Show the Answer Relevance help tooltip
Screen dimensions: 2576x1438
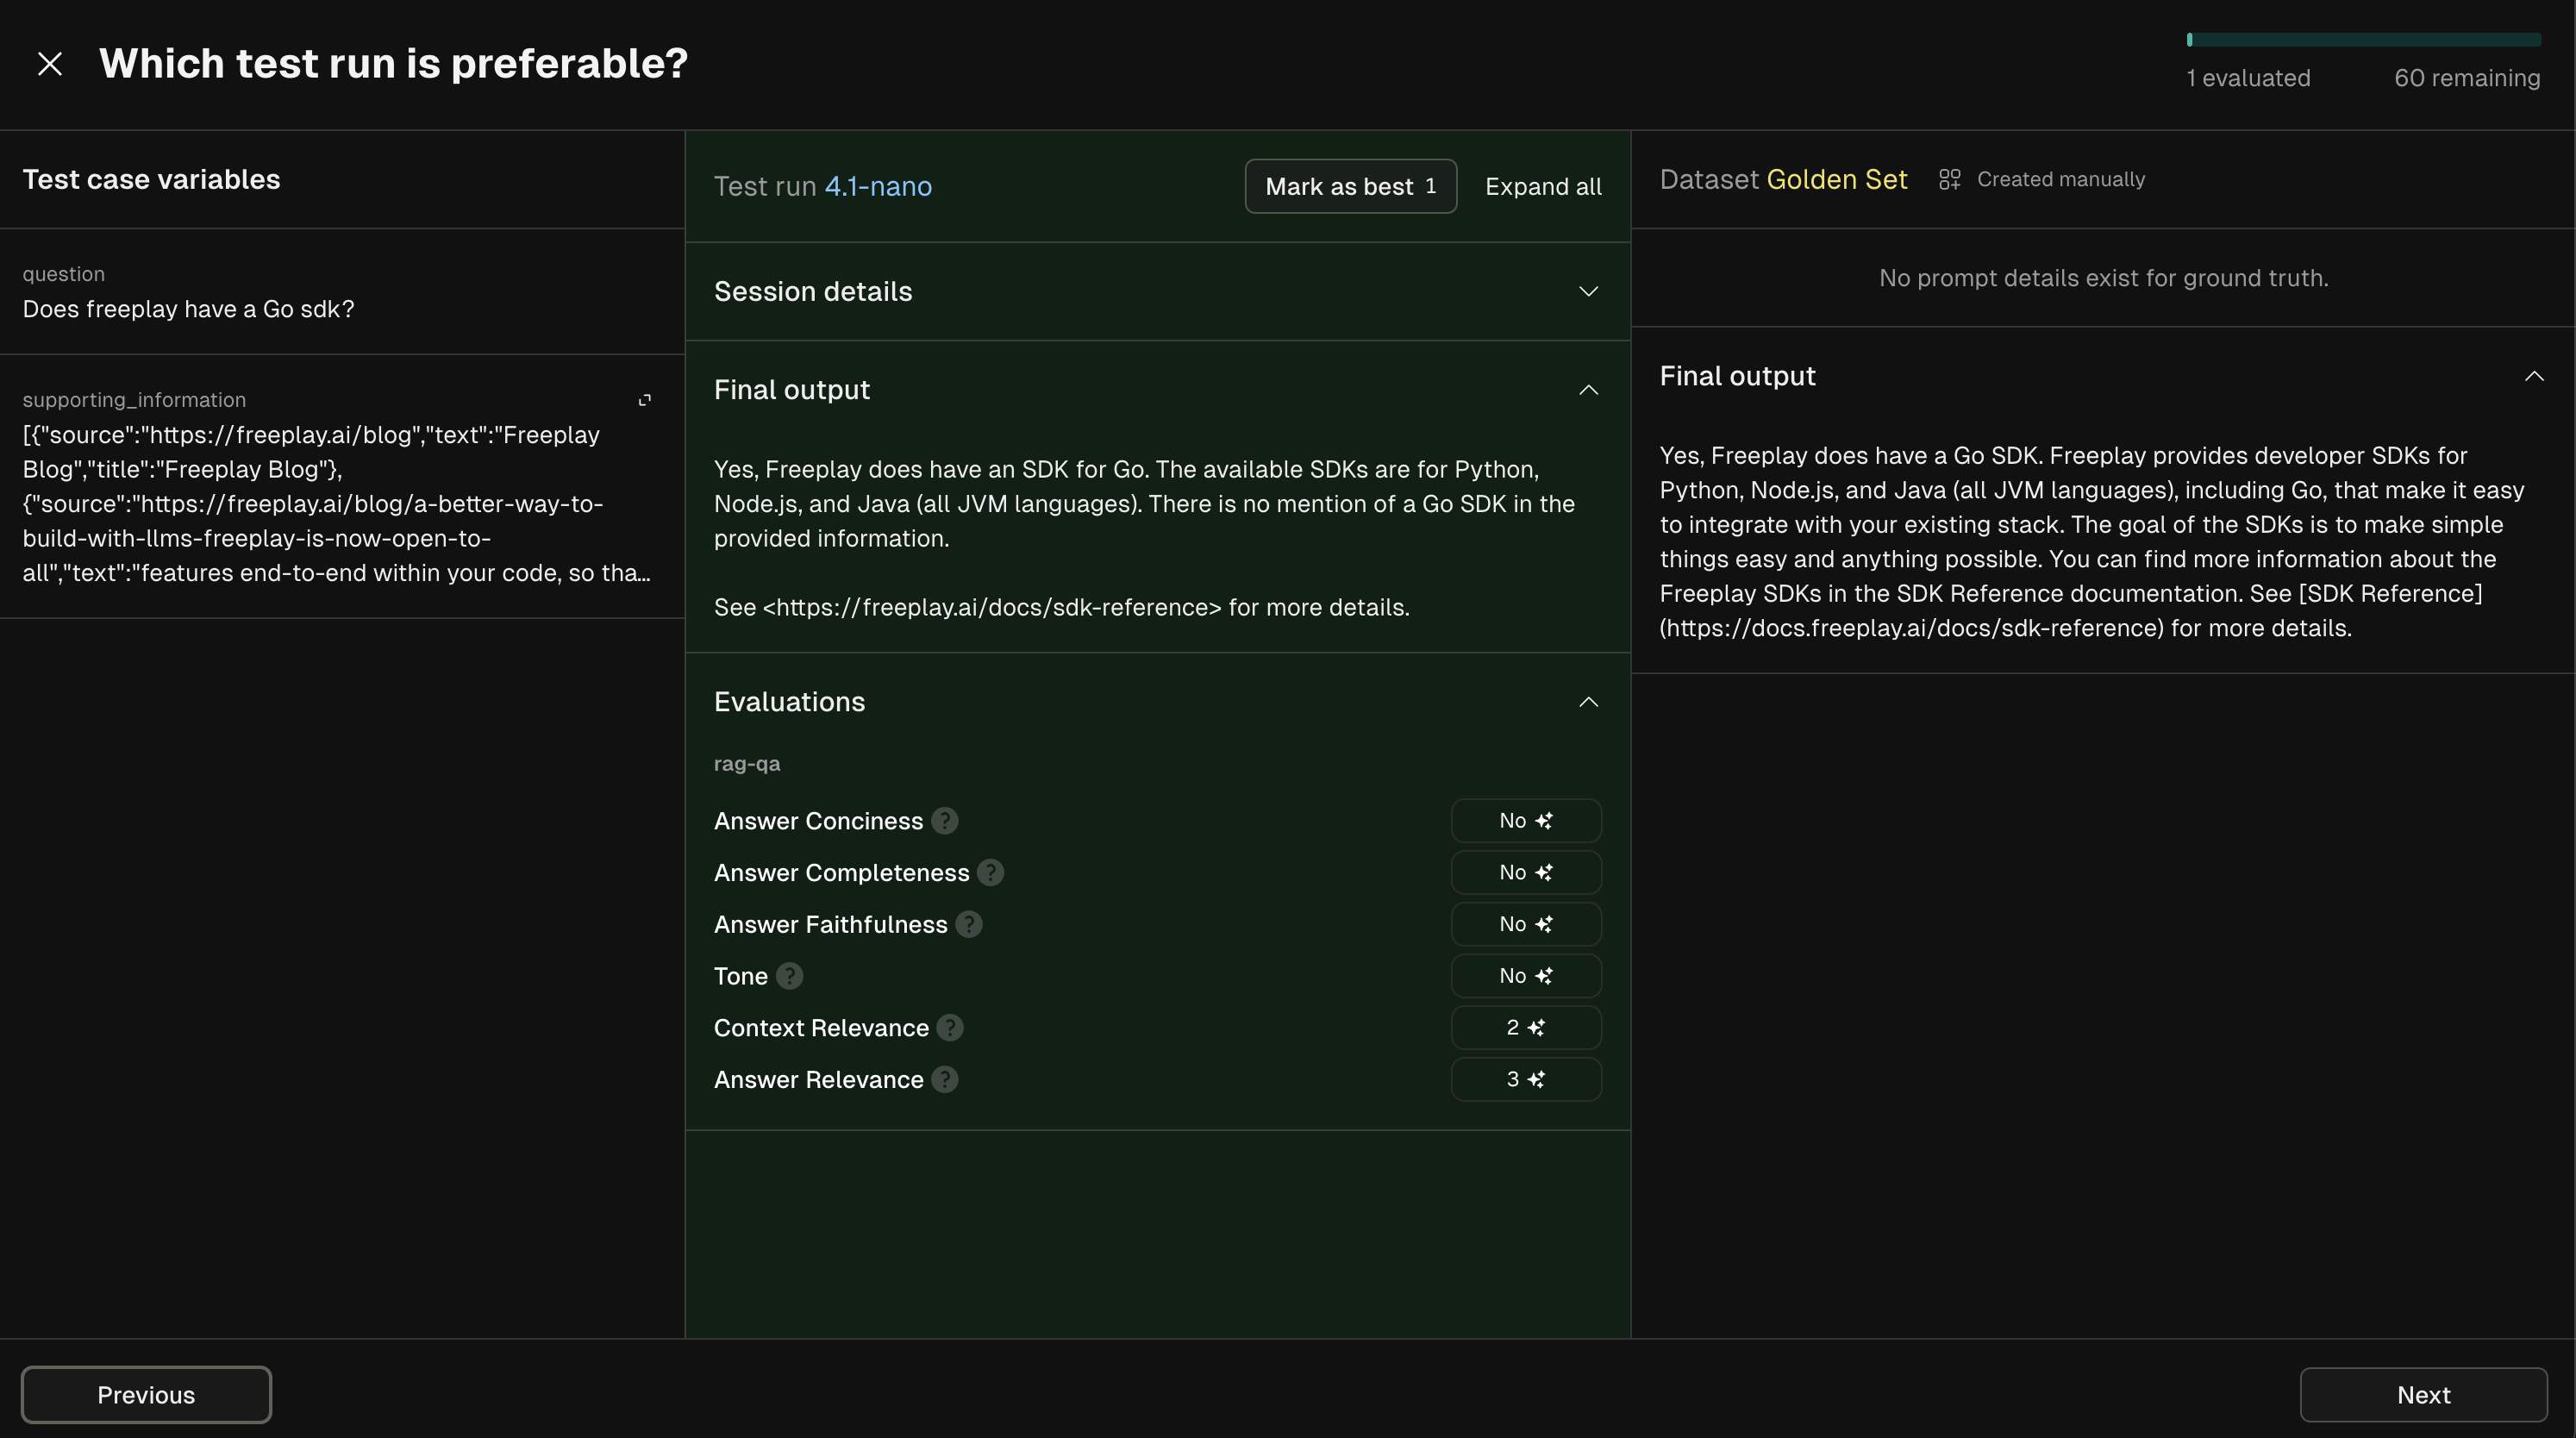(x=944, y=1080)
